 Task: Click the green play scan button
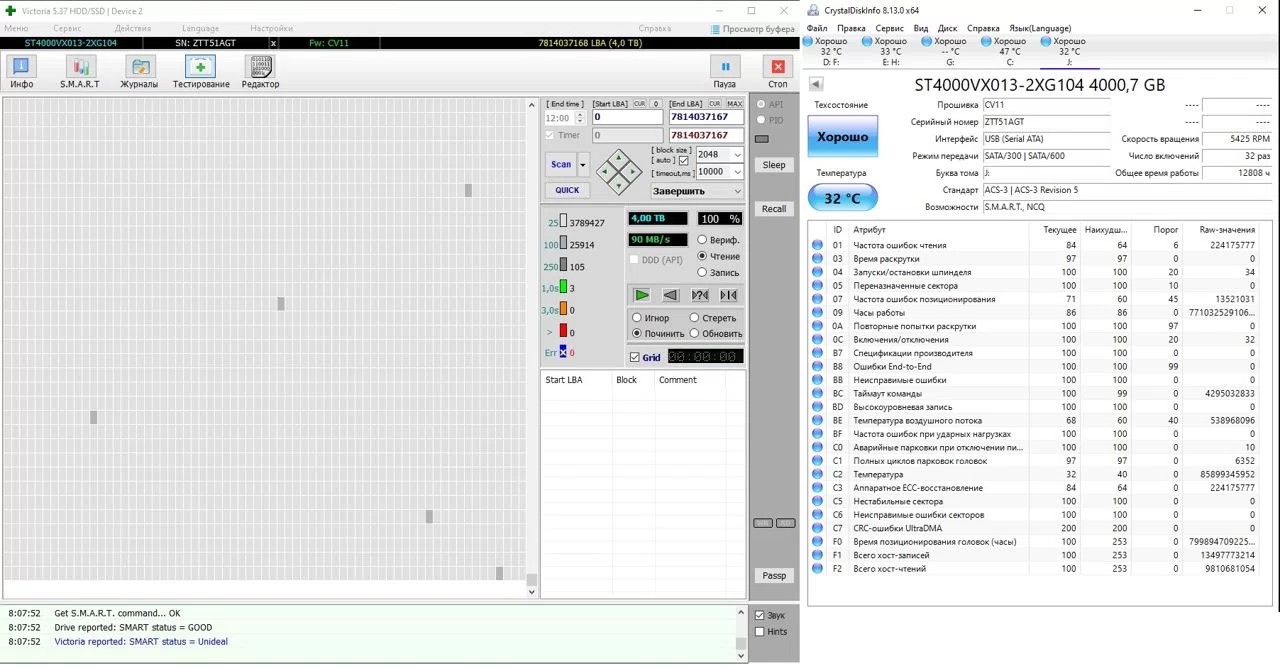click(642, 295)
